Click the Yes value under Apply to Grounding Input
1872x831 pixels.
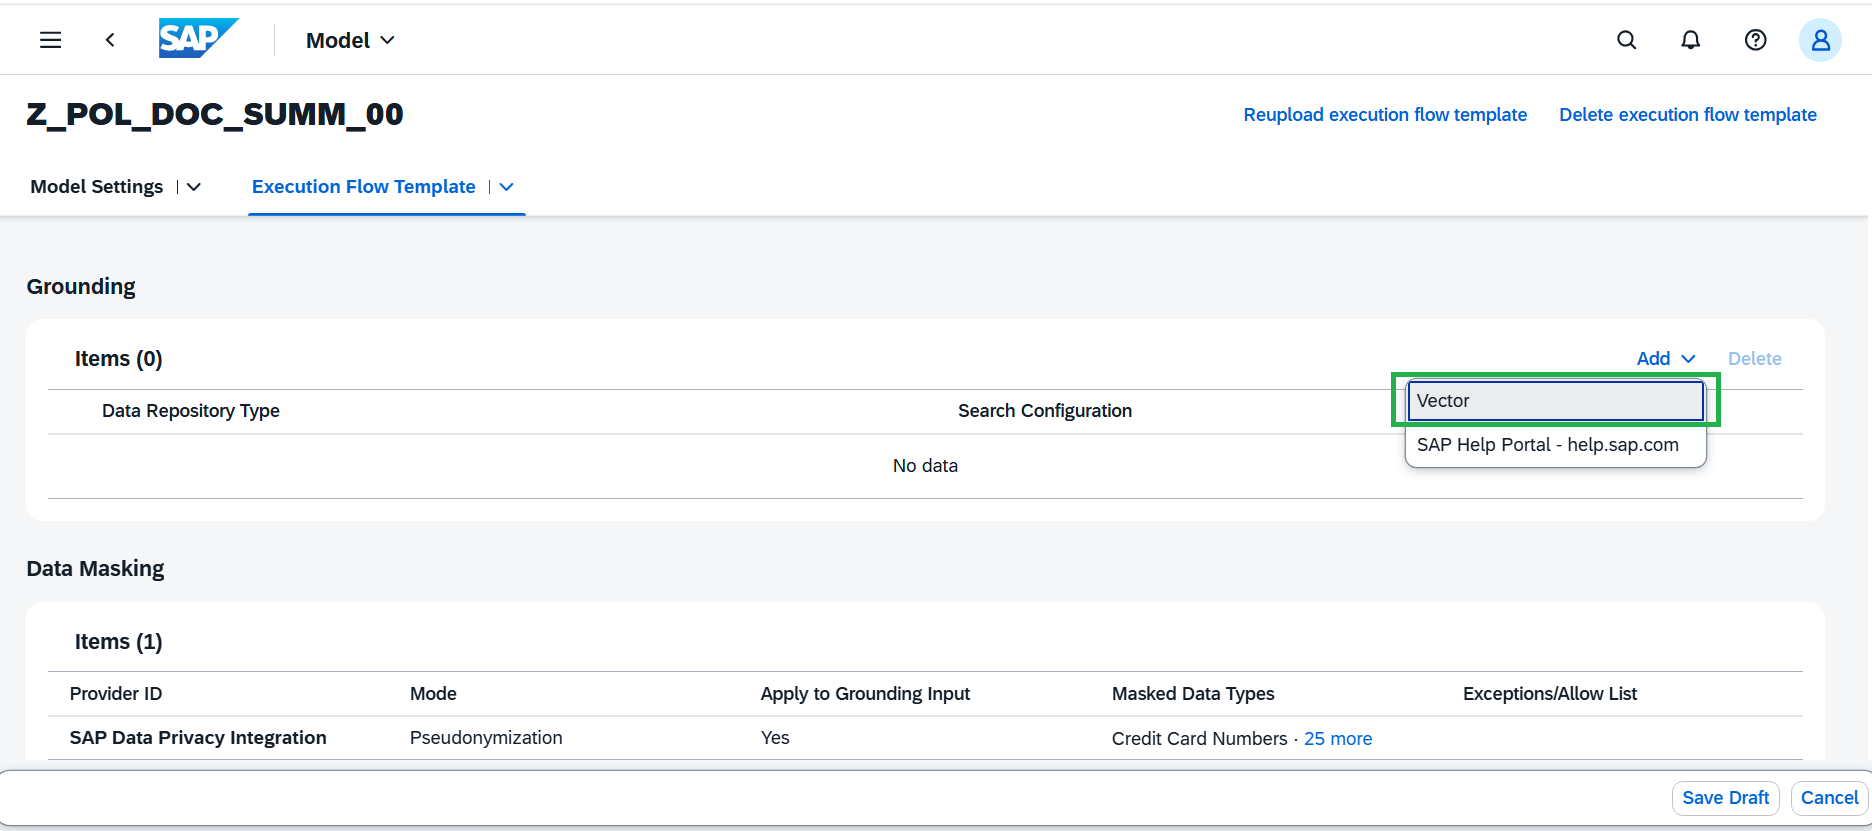(x=775, y=738)
